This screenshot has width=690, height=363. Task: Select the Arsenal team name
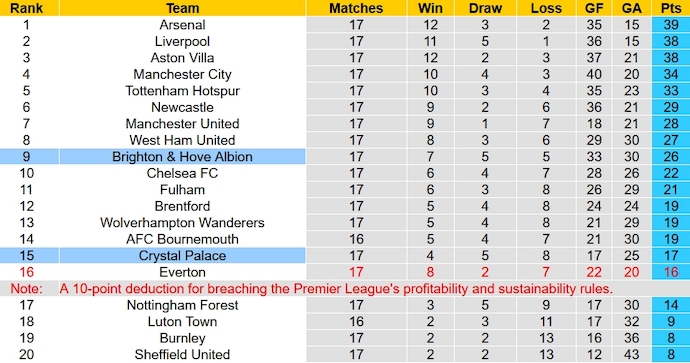tap(182, 25)
